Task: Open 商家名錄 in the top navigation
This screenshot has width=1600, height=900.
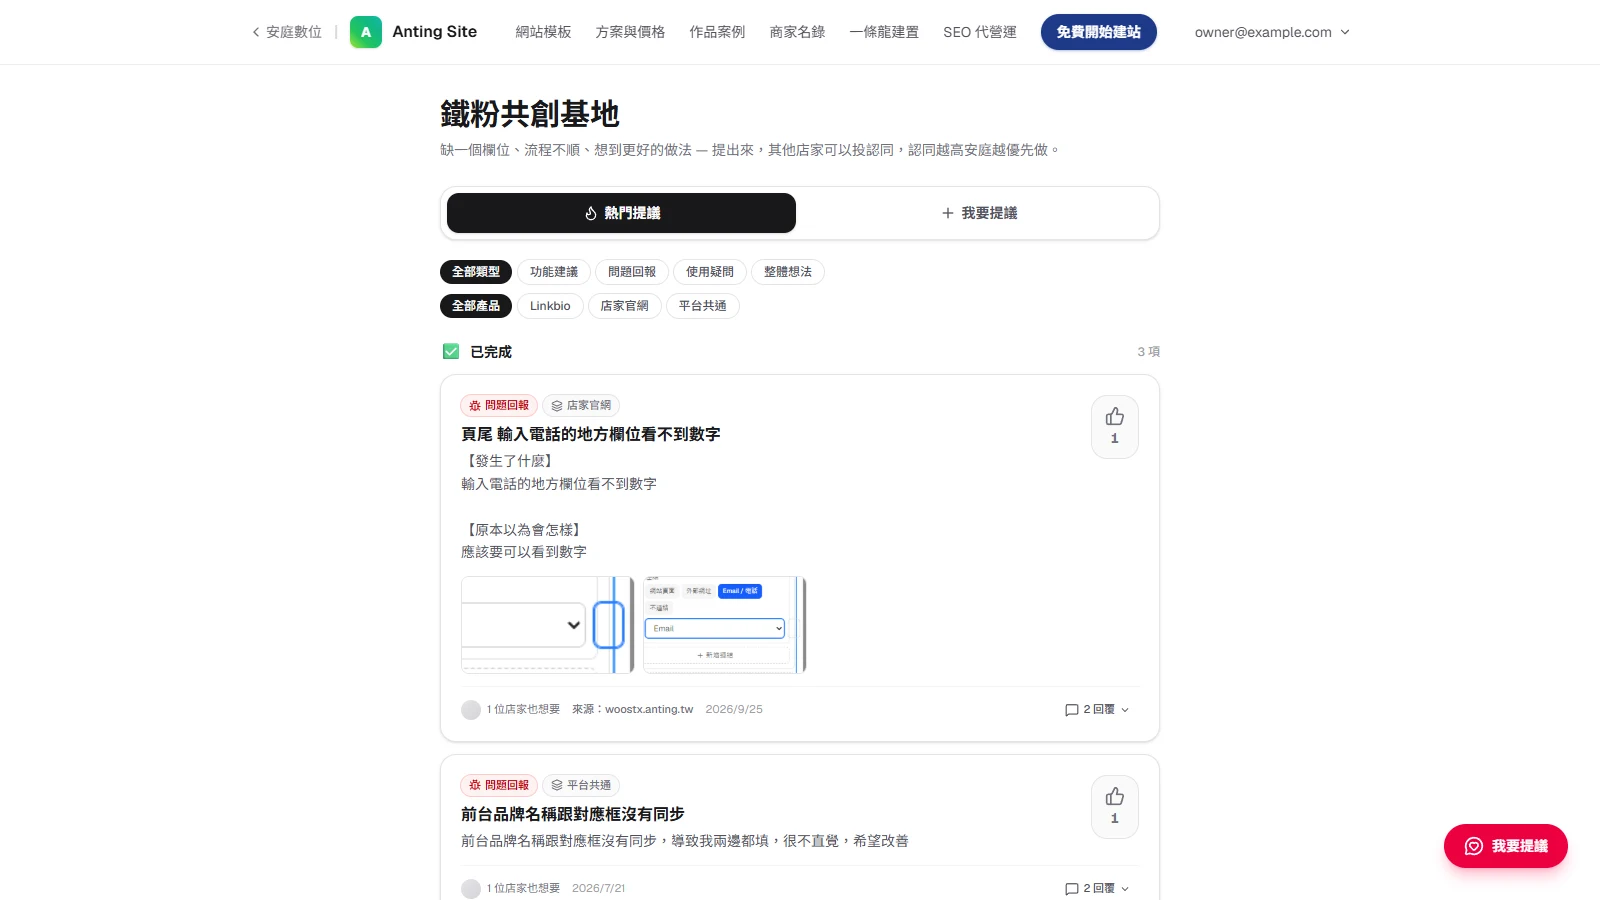Action: [x=797, y=32]
